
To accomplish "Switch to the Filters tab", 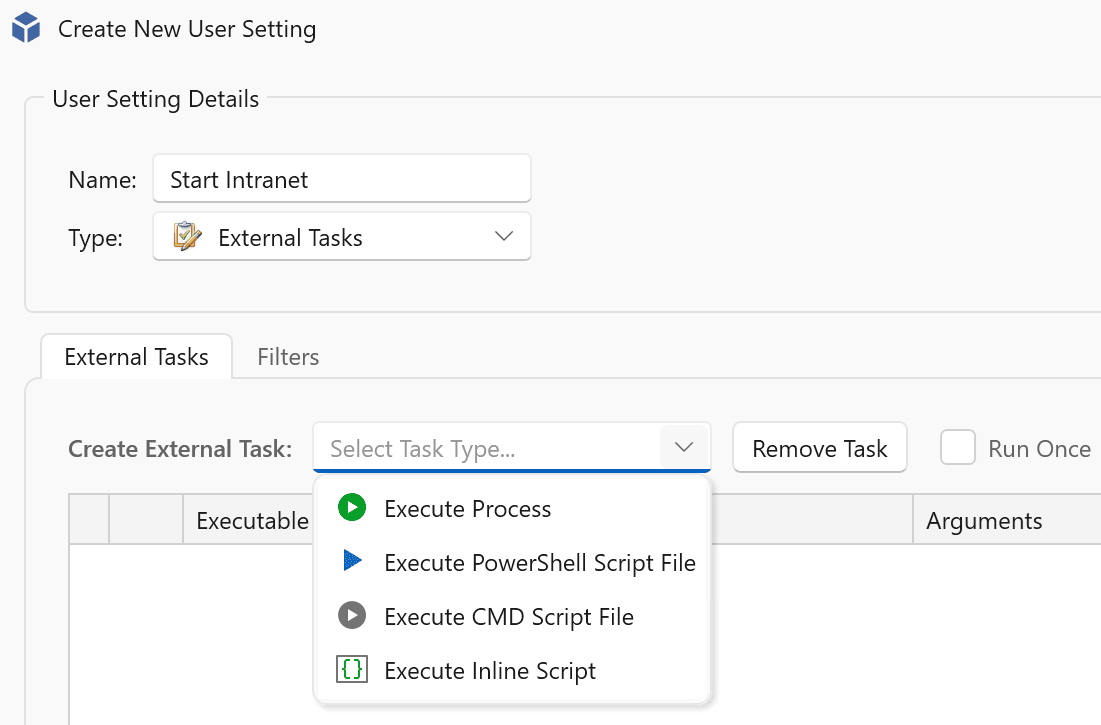I will click(288, 357).
